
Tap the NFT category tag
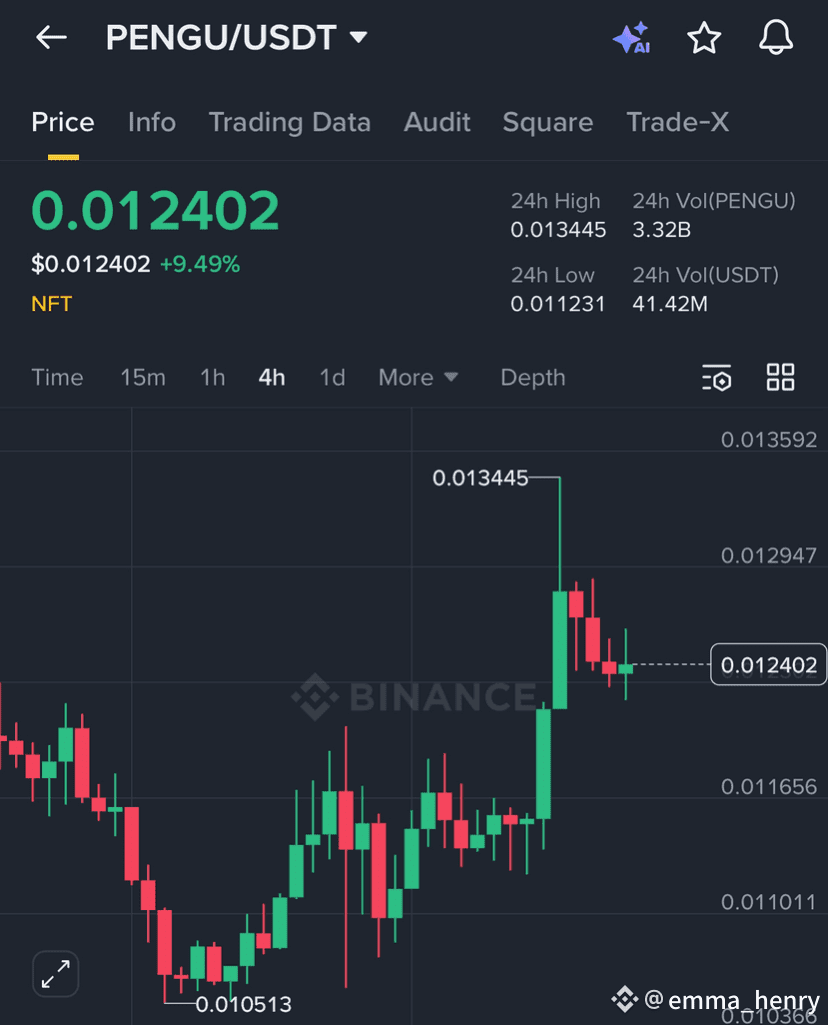coord(52,303)
